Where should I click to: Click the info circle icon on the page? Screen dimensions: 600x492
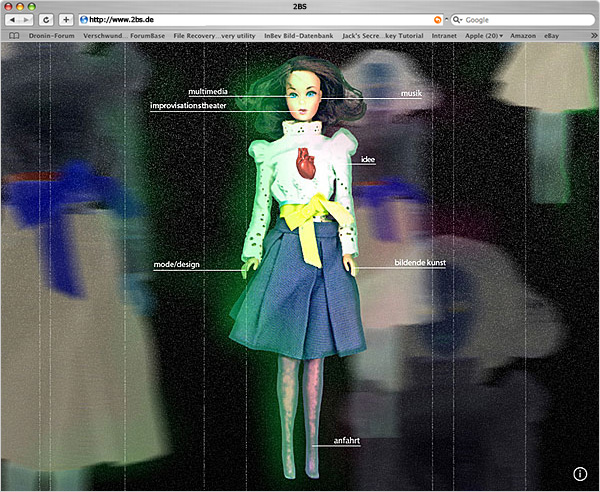pos(580,474)
